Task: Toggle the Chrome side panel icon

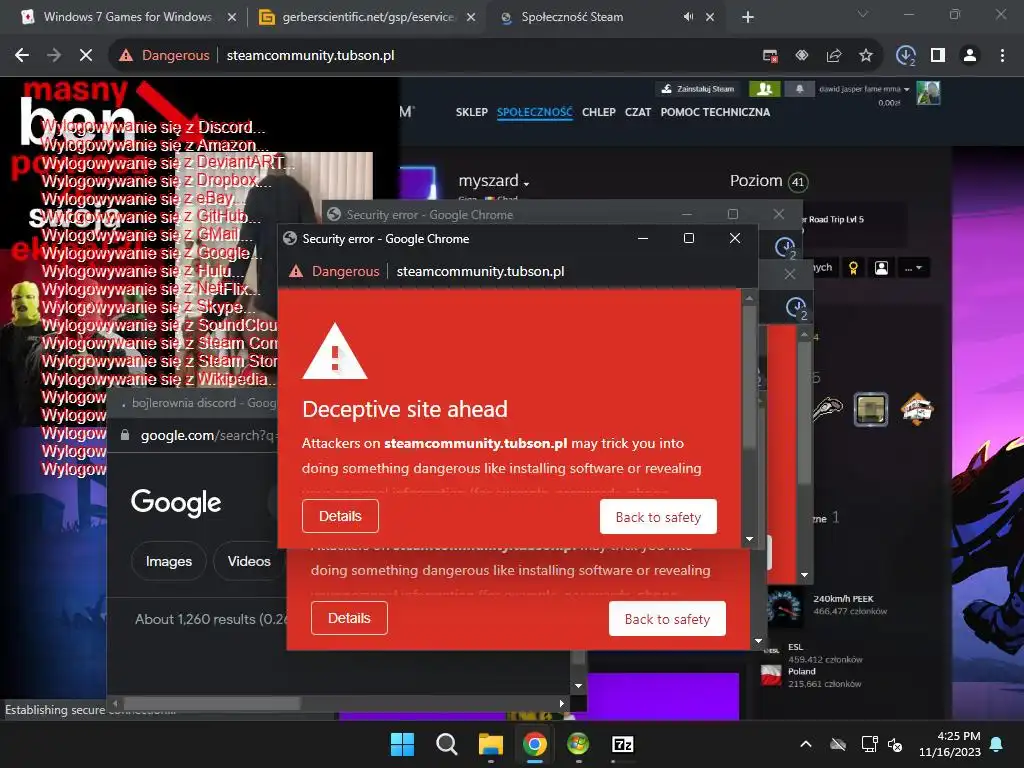Action: 938,56
